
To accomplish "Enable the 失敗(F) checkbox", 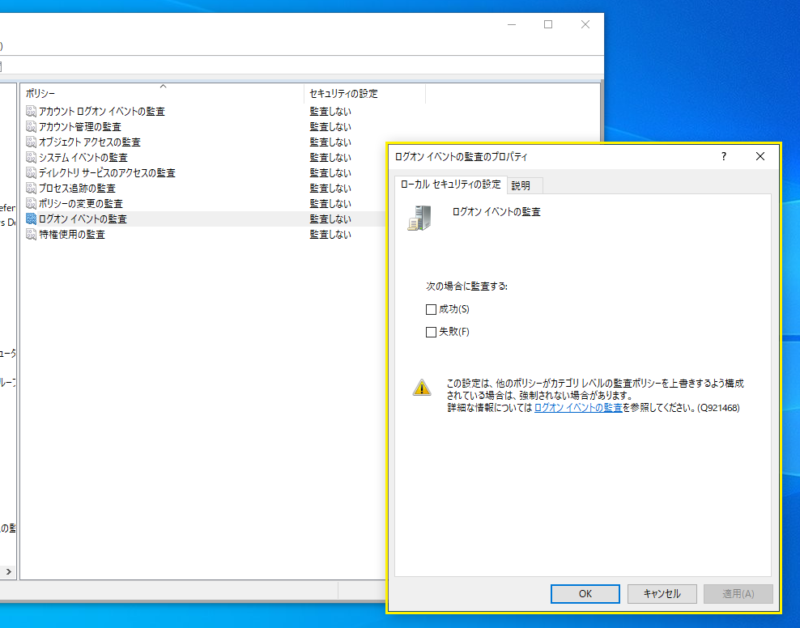I will tap(431, 332).
